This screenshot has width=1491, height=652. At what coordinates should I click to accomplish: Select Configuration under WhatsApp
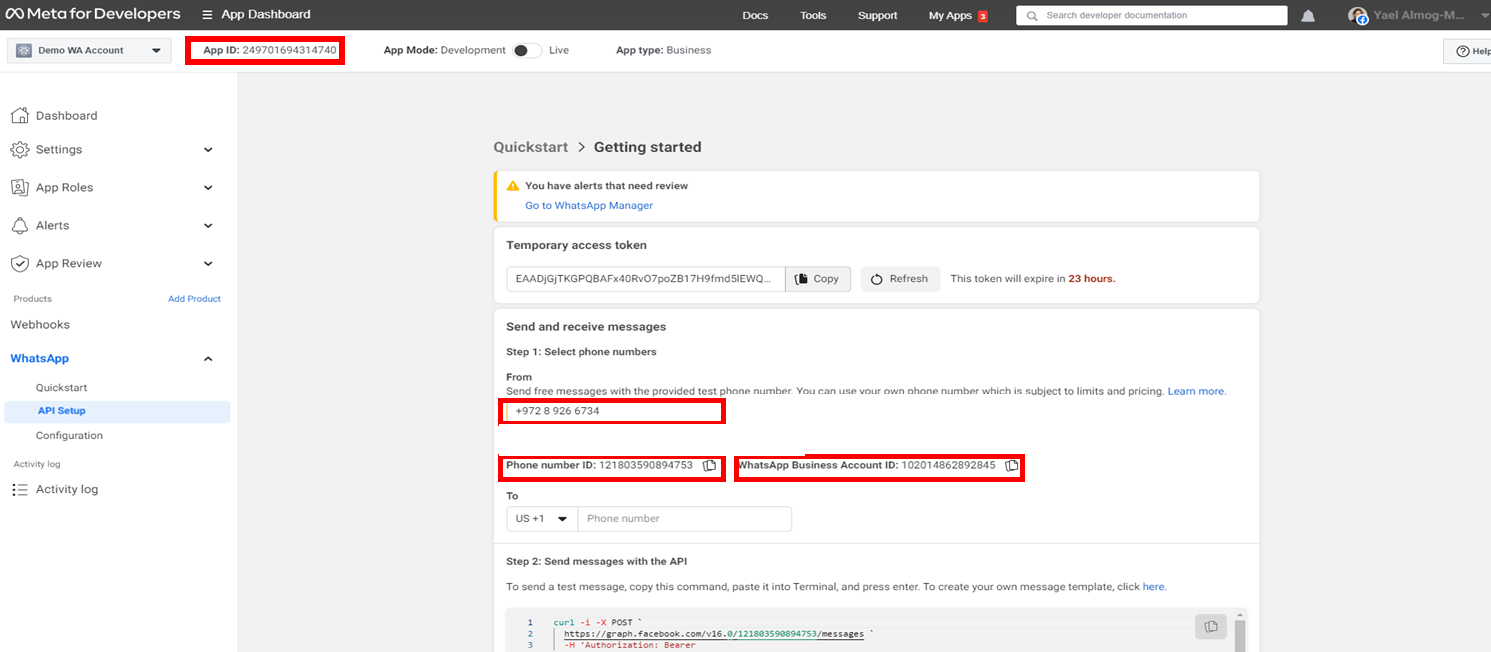click(69, 436)
